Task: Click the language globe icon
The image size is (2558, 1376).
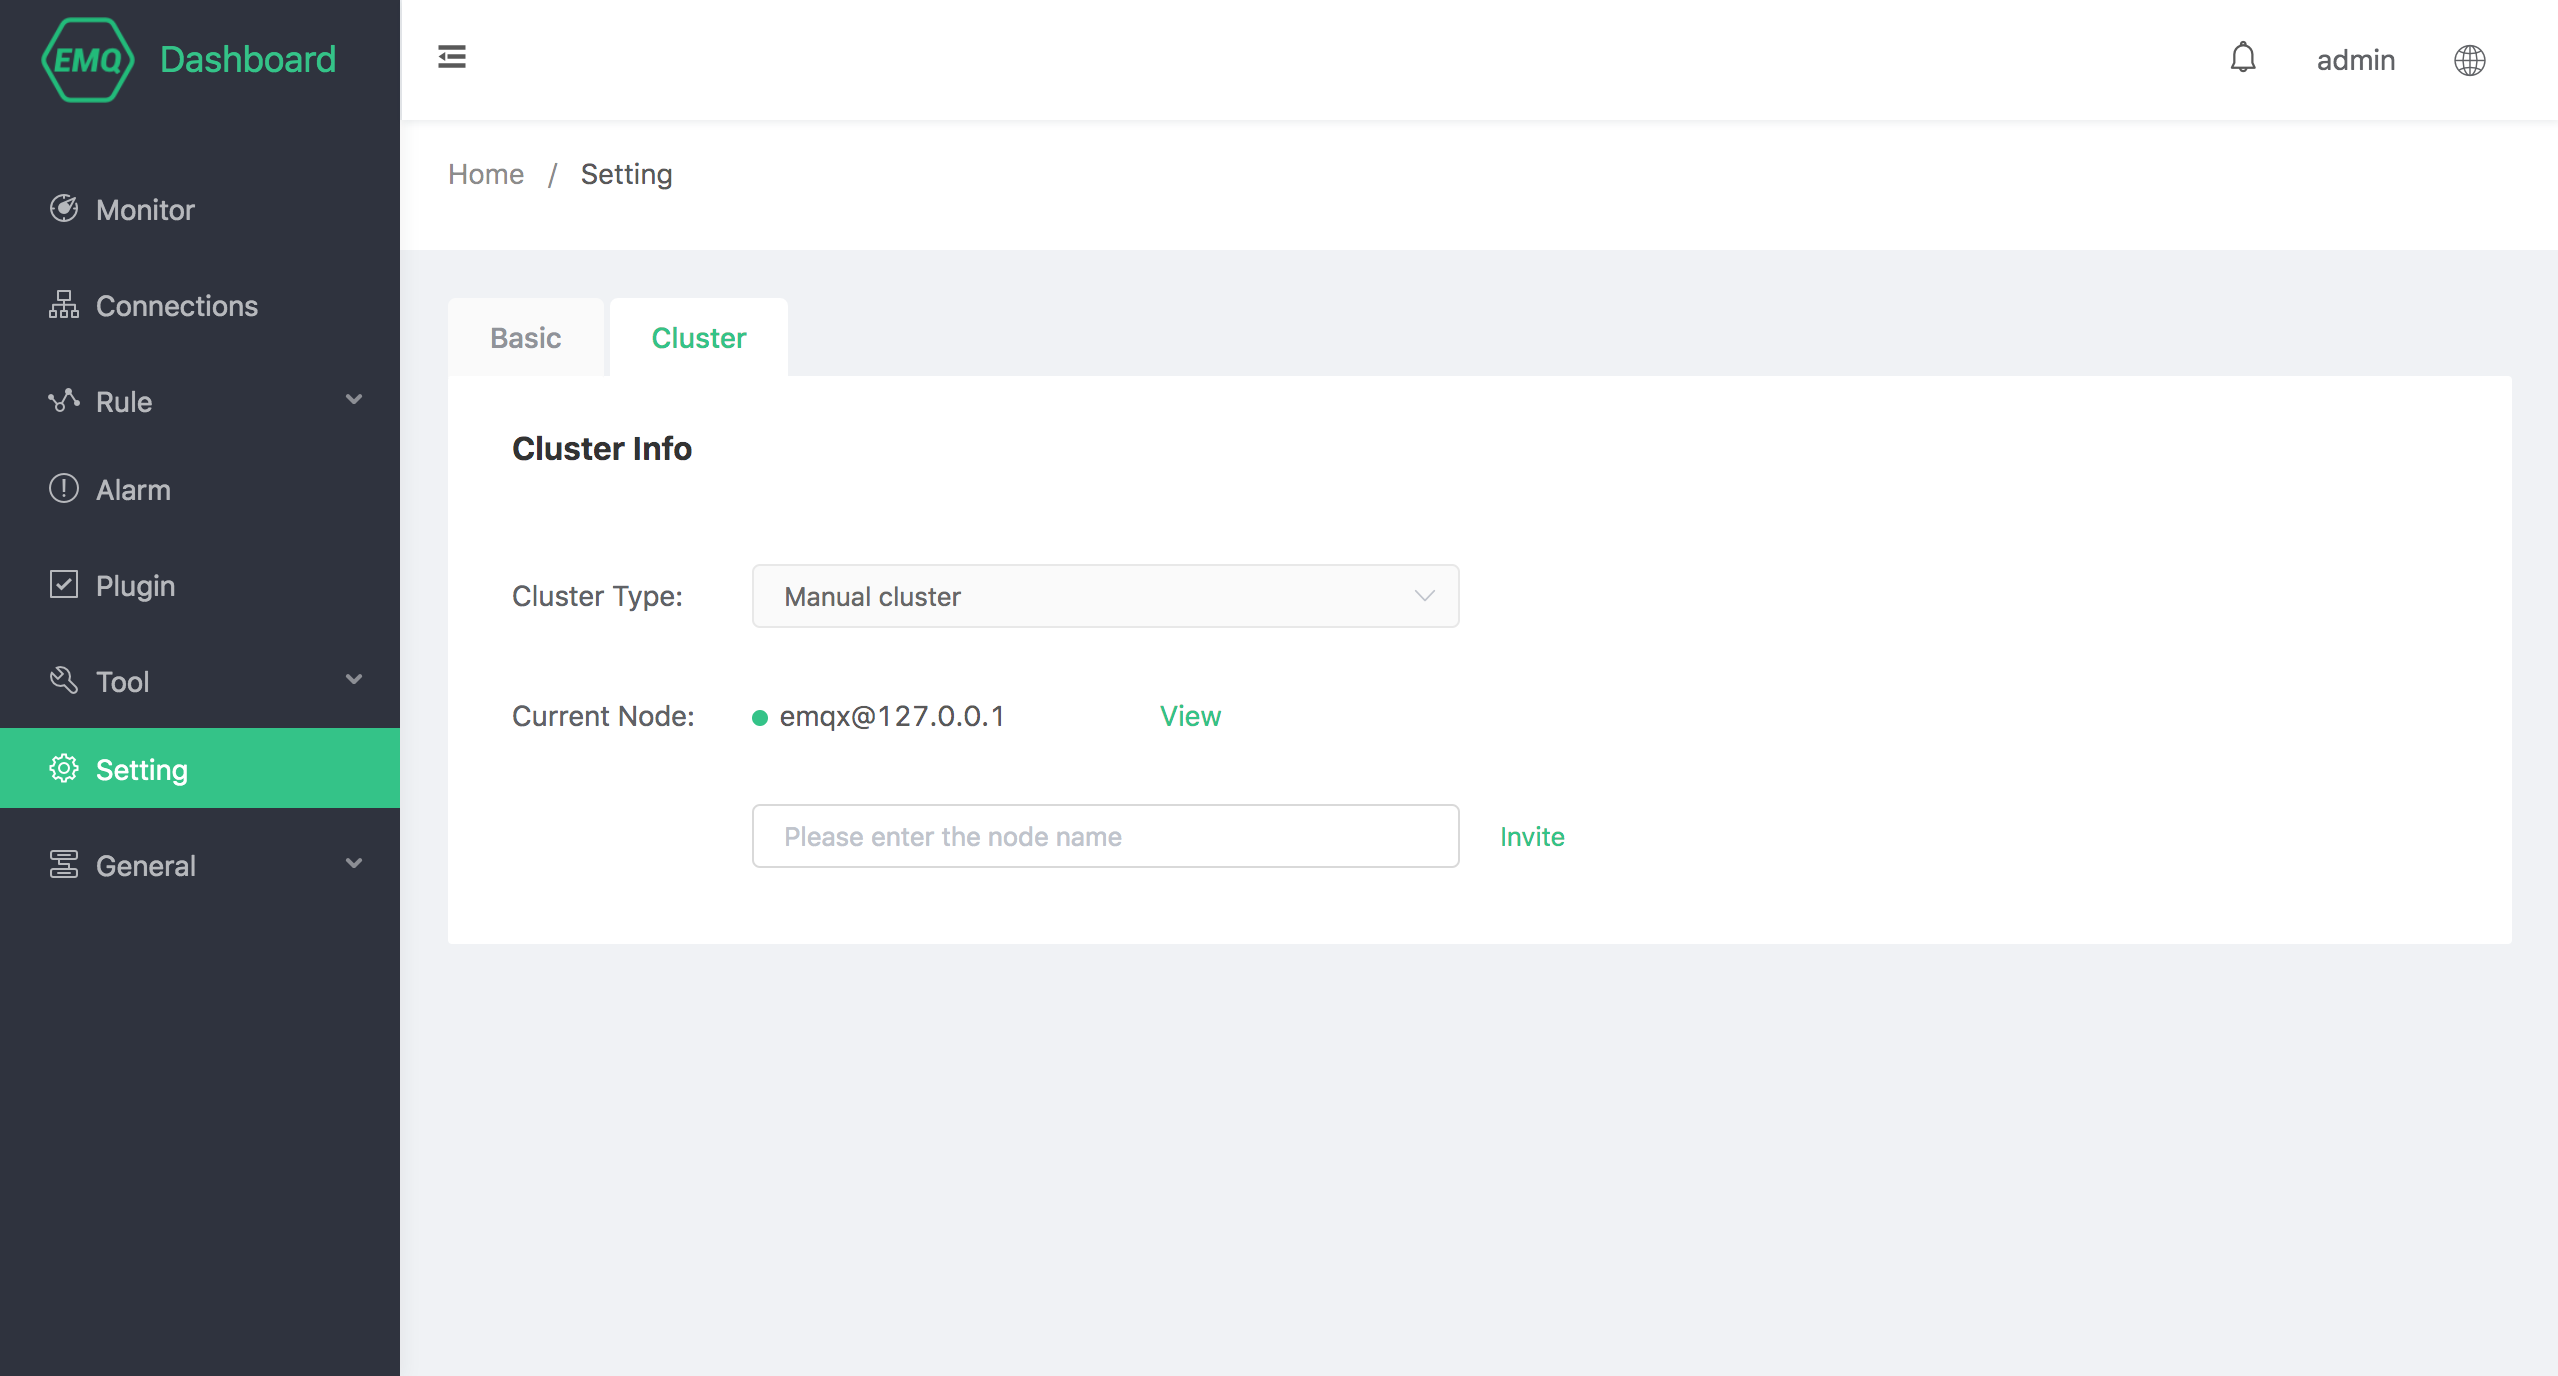Action: pyautogui.click(x=2468, y=59)
